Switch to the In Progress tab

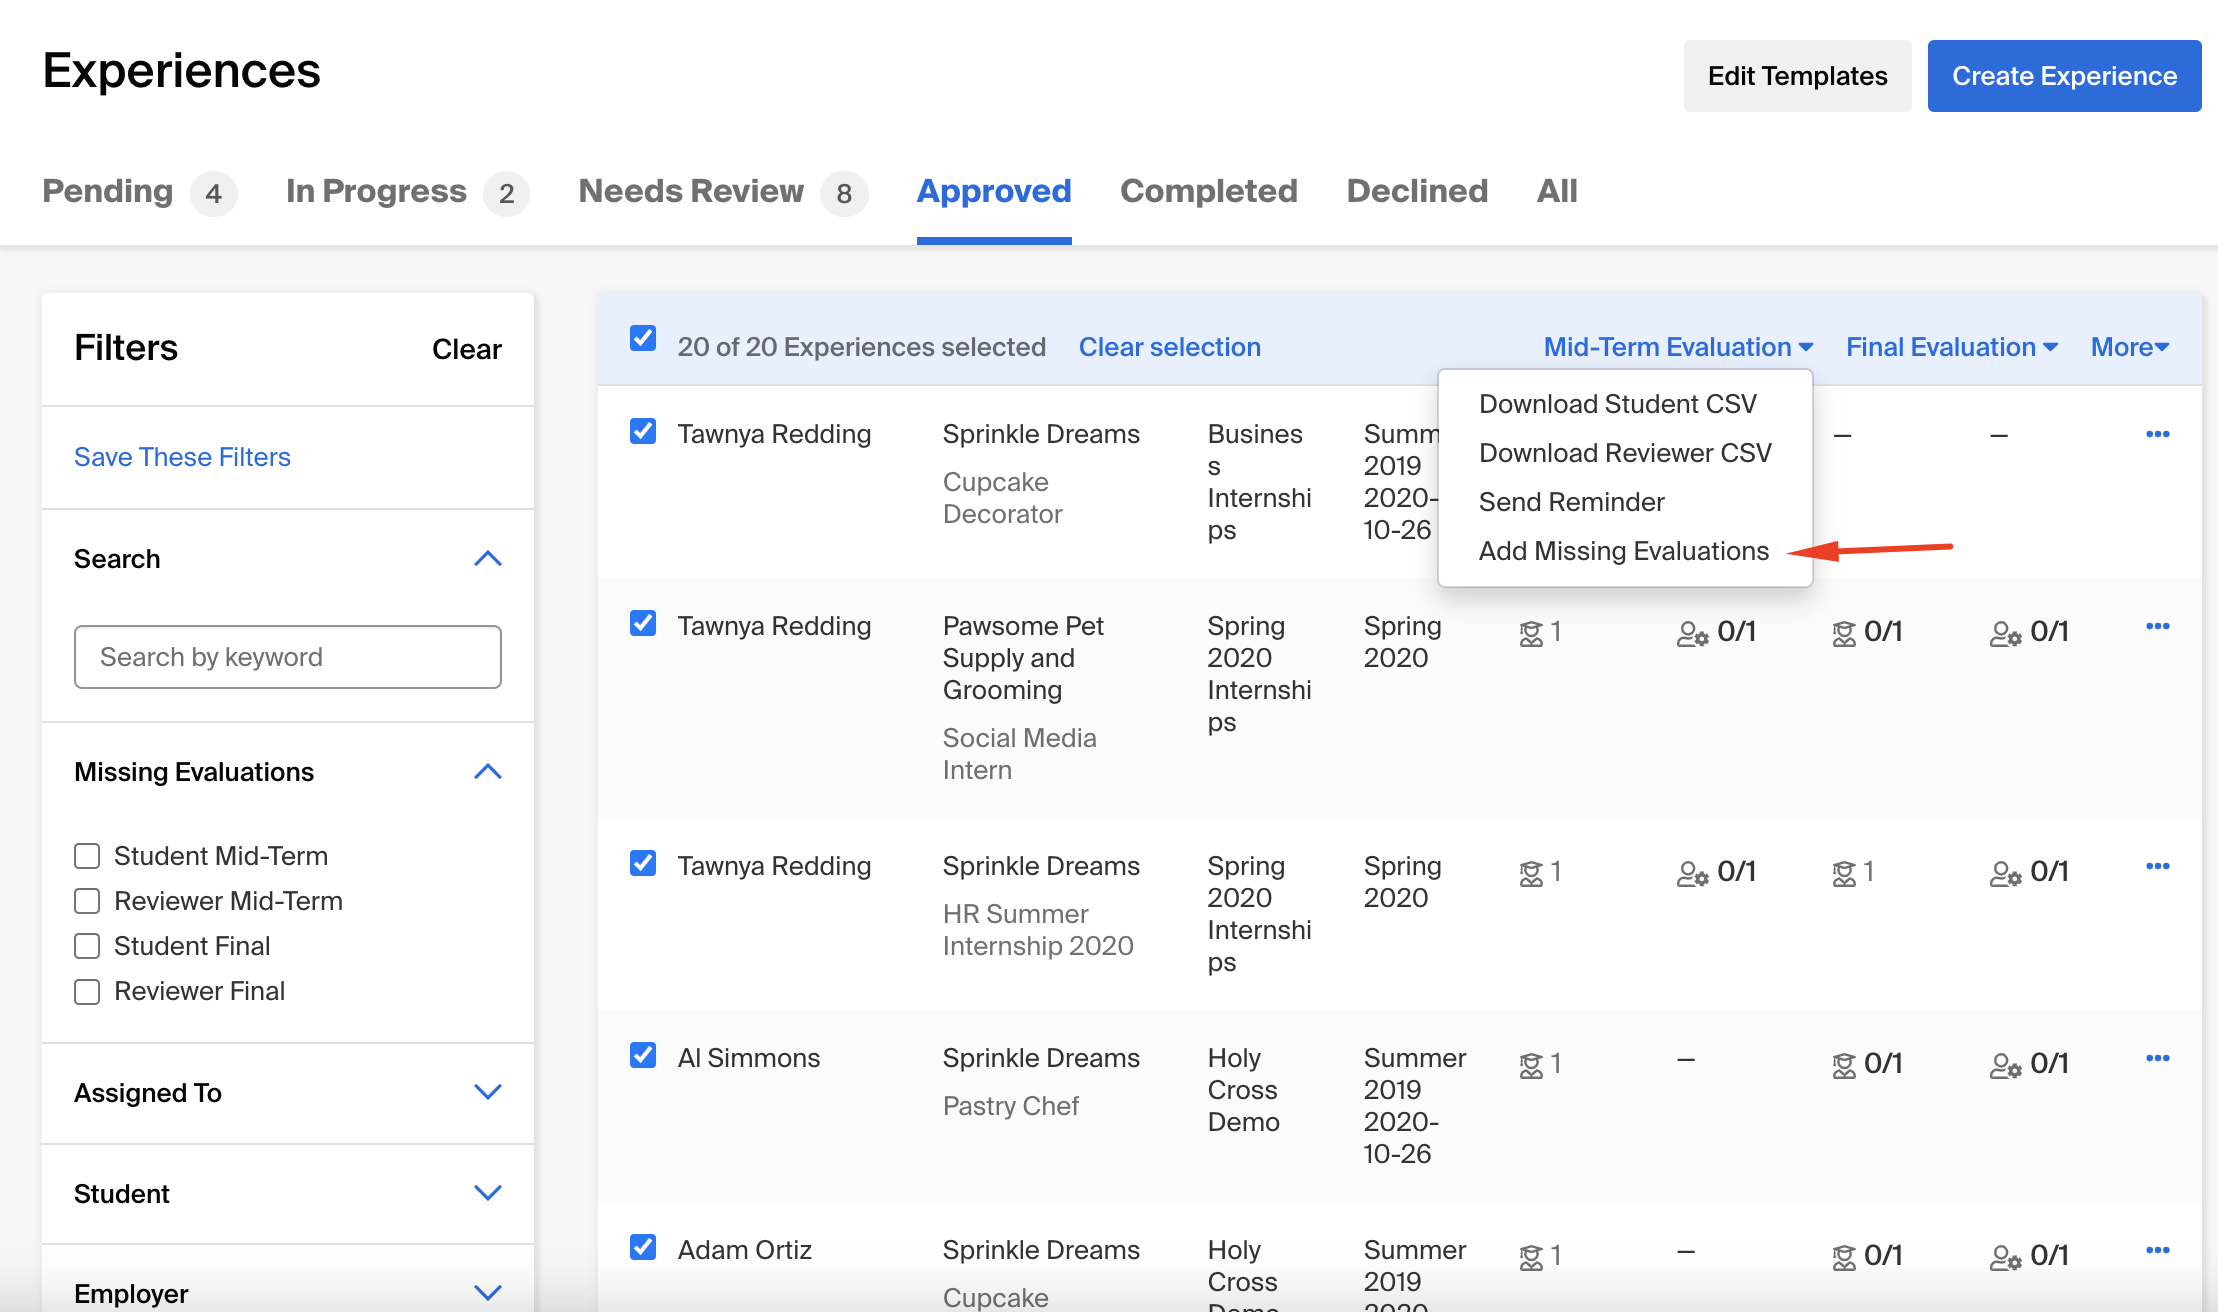[x=406, y=191]
